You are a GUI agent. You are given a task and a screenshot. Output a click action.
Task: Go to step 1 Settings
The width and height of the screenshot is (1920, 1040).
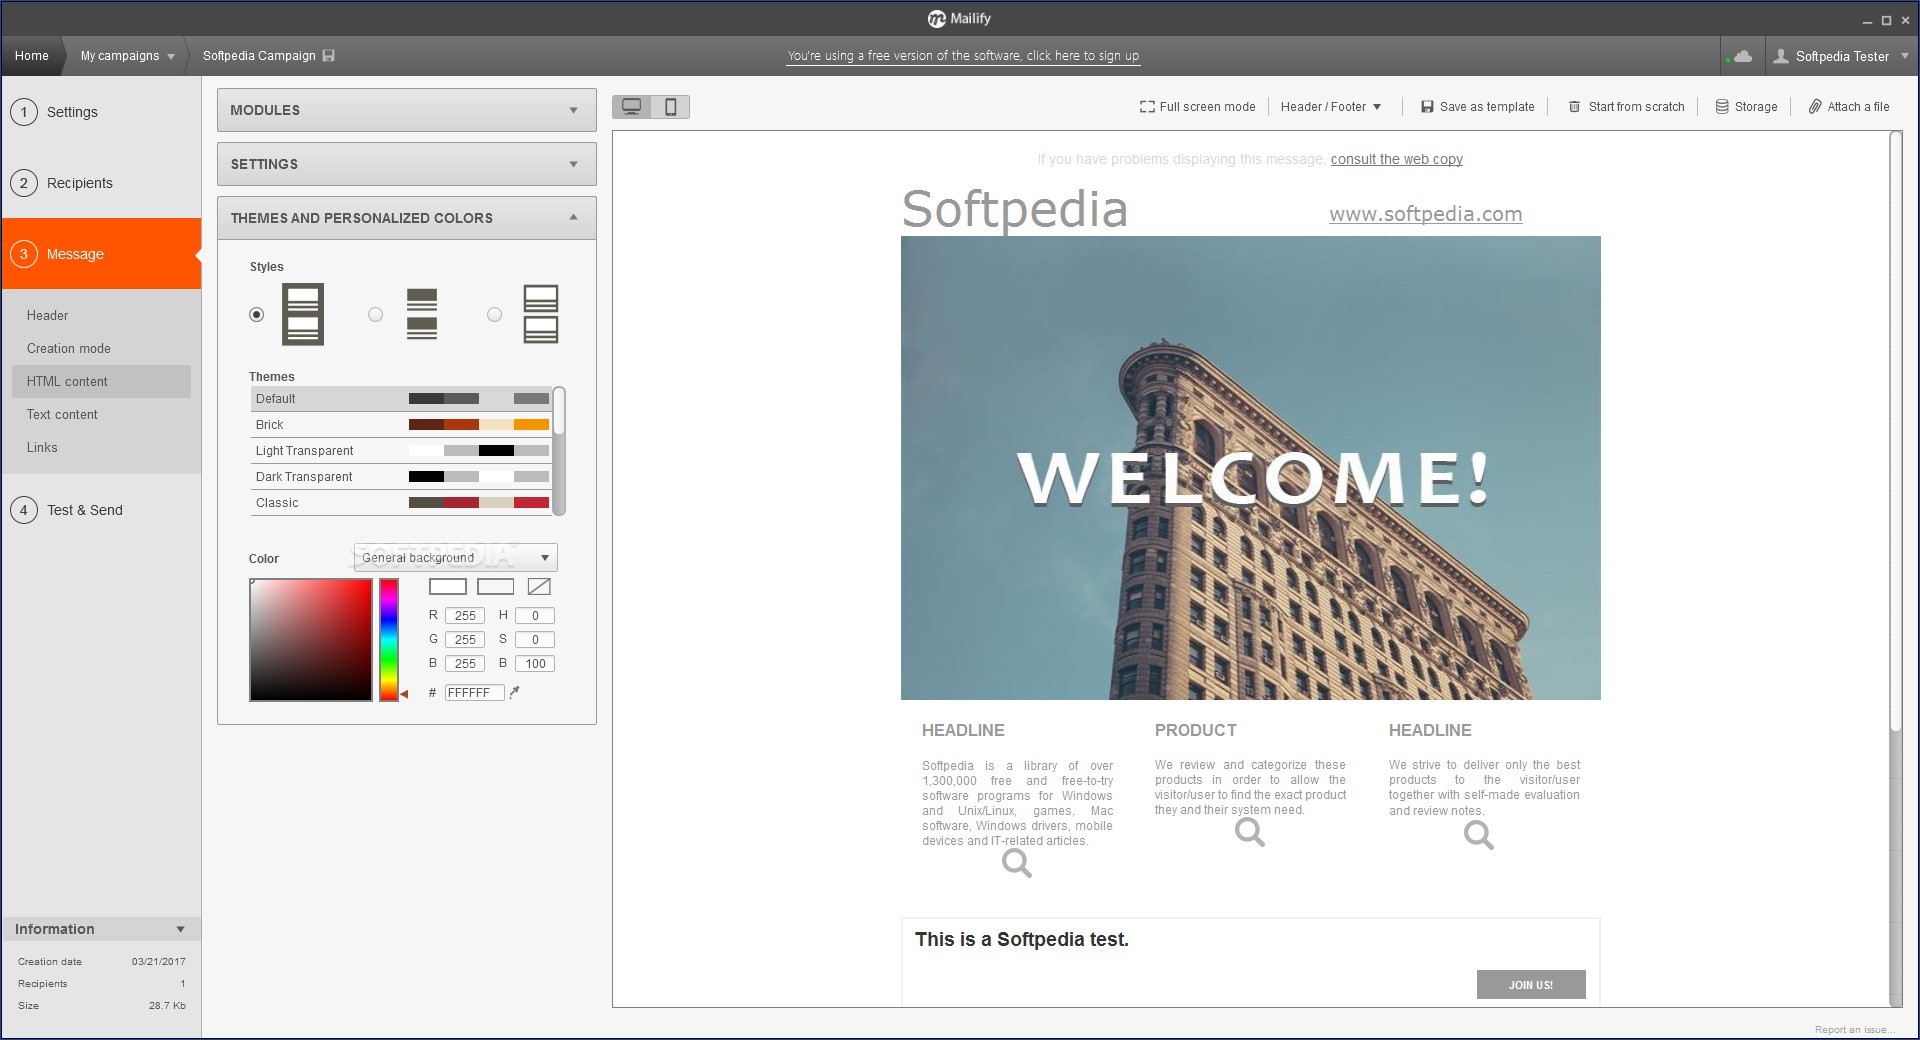point(100,112)
